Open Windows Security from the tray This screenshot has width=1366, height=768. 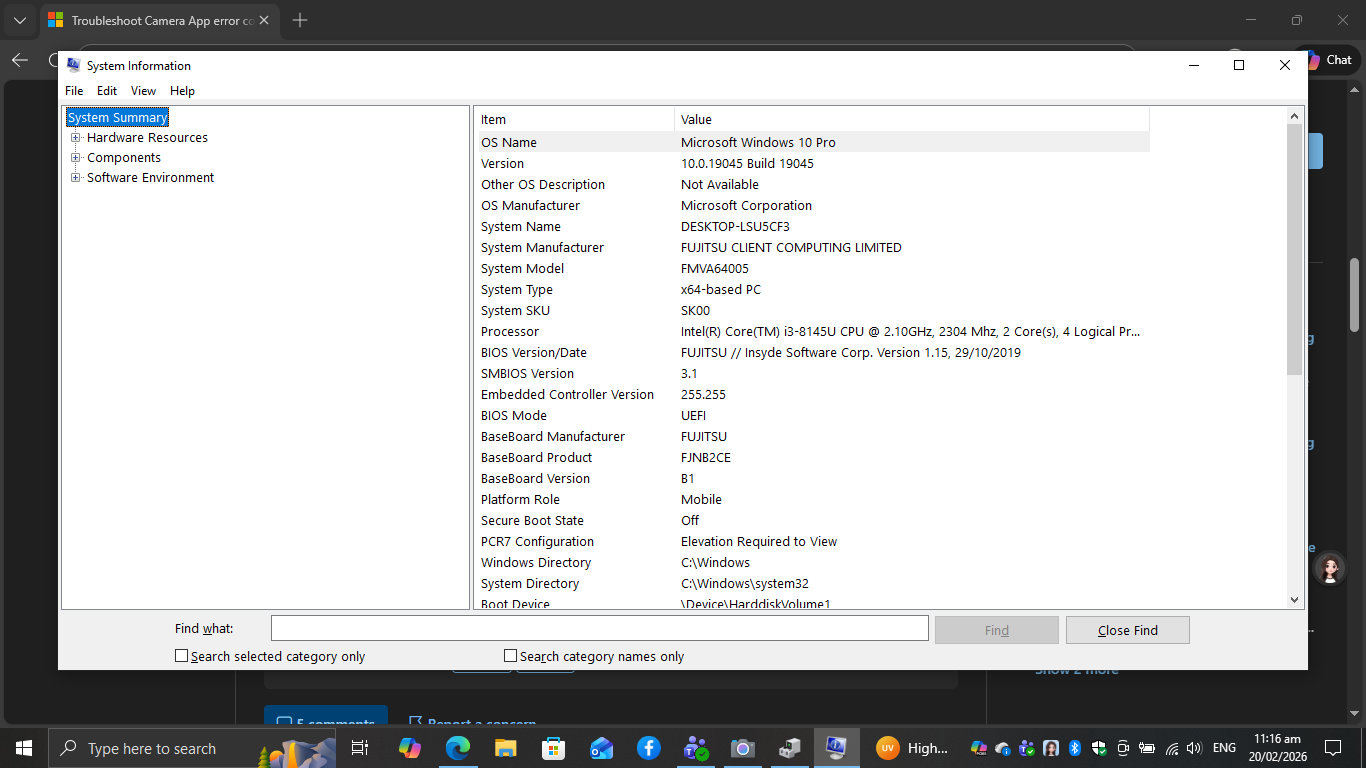pyautogui.click(x=1099, y=748)
